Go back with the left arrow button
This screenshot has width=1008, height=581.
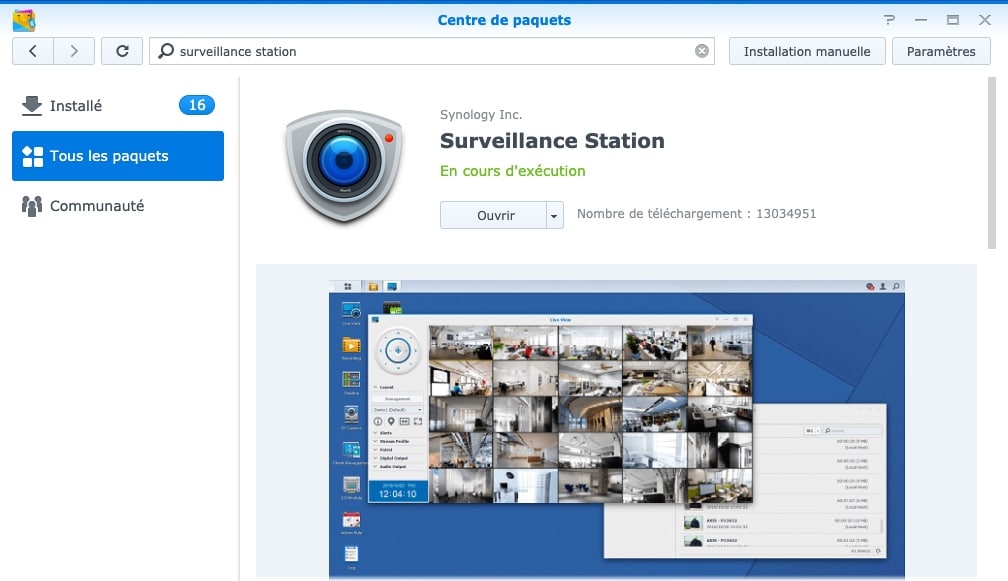[33, 51]
